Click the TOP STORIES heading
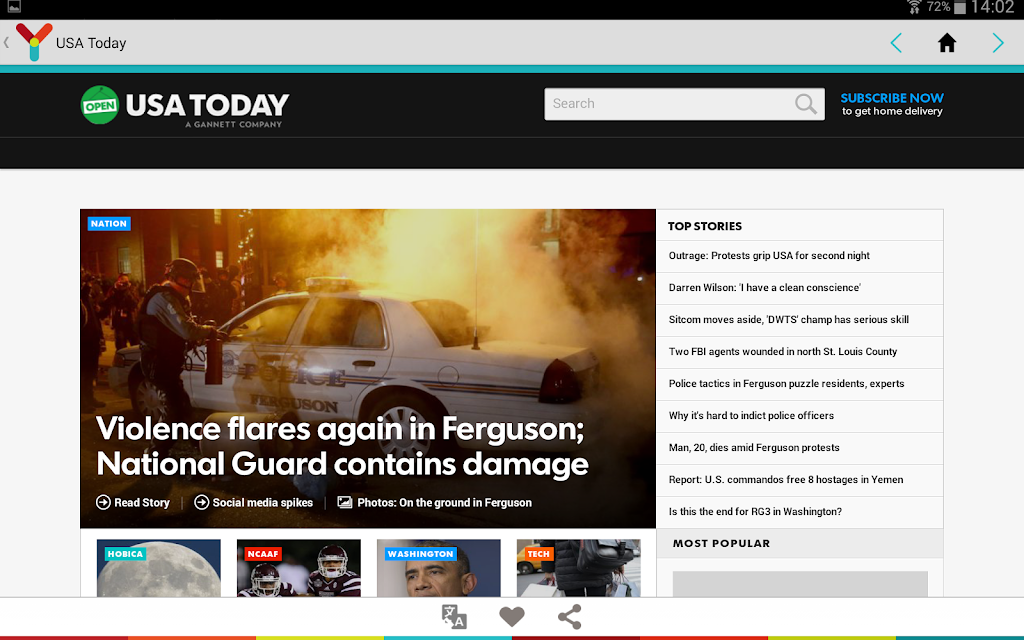This screenshot has width=1024, height=640. point(705,226)
